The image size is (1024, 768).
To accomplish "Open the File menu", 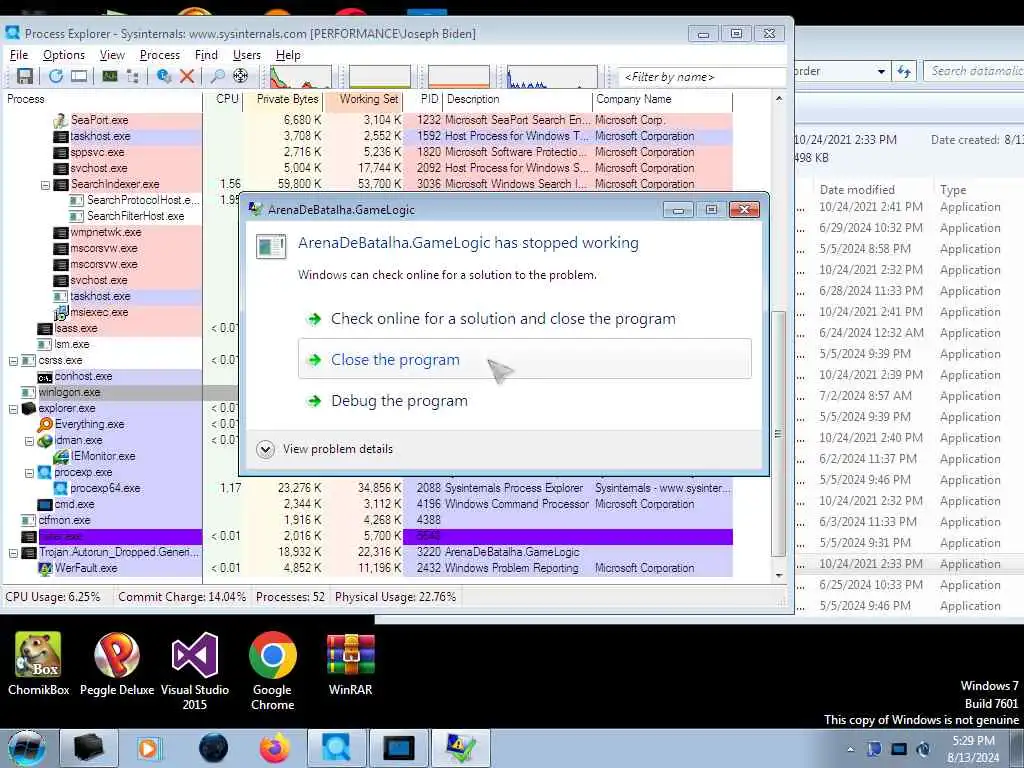I will click(x=19, y=55).
